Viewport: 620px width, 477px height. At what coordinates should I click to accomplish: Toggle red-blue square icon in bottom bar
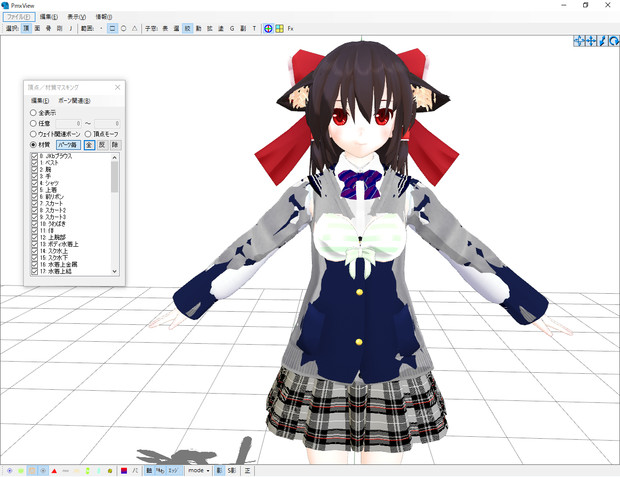(x=124, y=471)
